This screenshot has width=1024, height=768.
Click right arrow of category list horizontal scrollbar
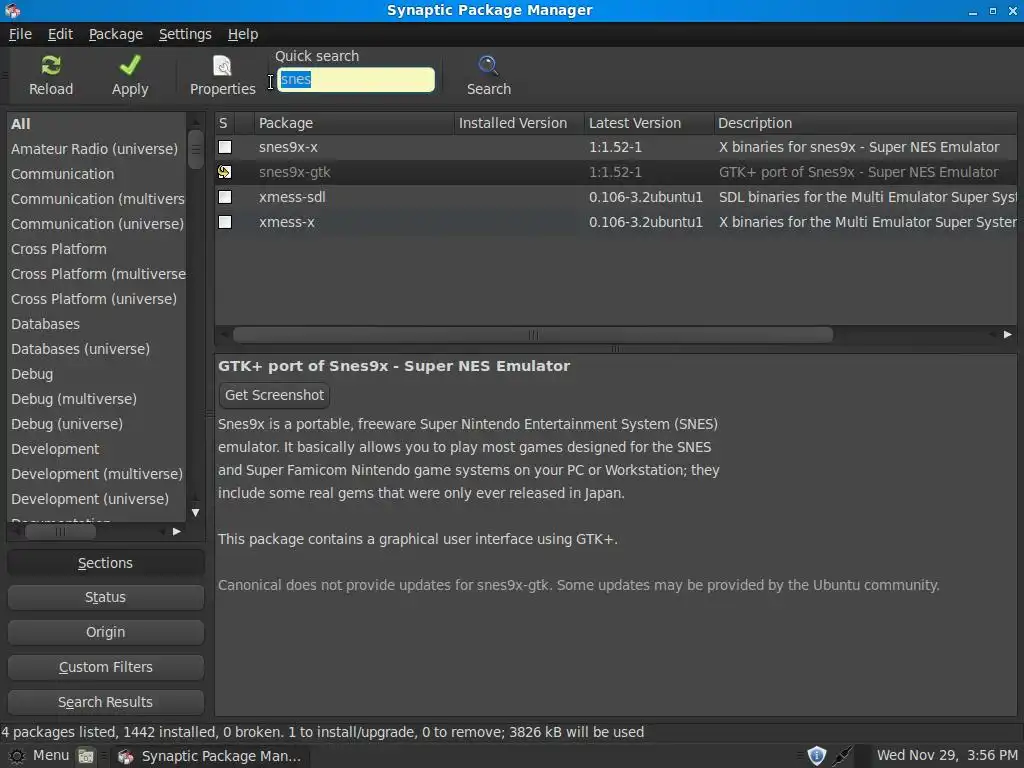pos(176,532)
